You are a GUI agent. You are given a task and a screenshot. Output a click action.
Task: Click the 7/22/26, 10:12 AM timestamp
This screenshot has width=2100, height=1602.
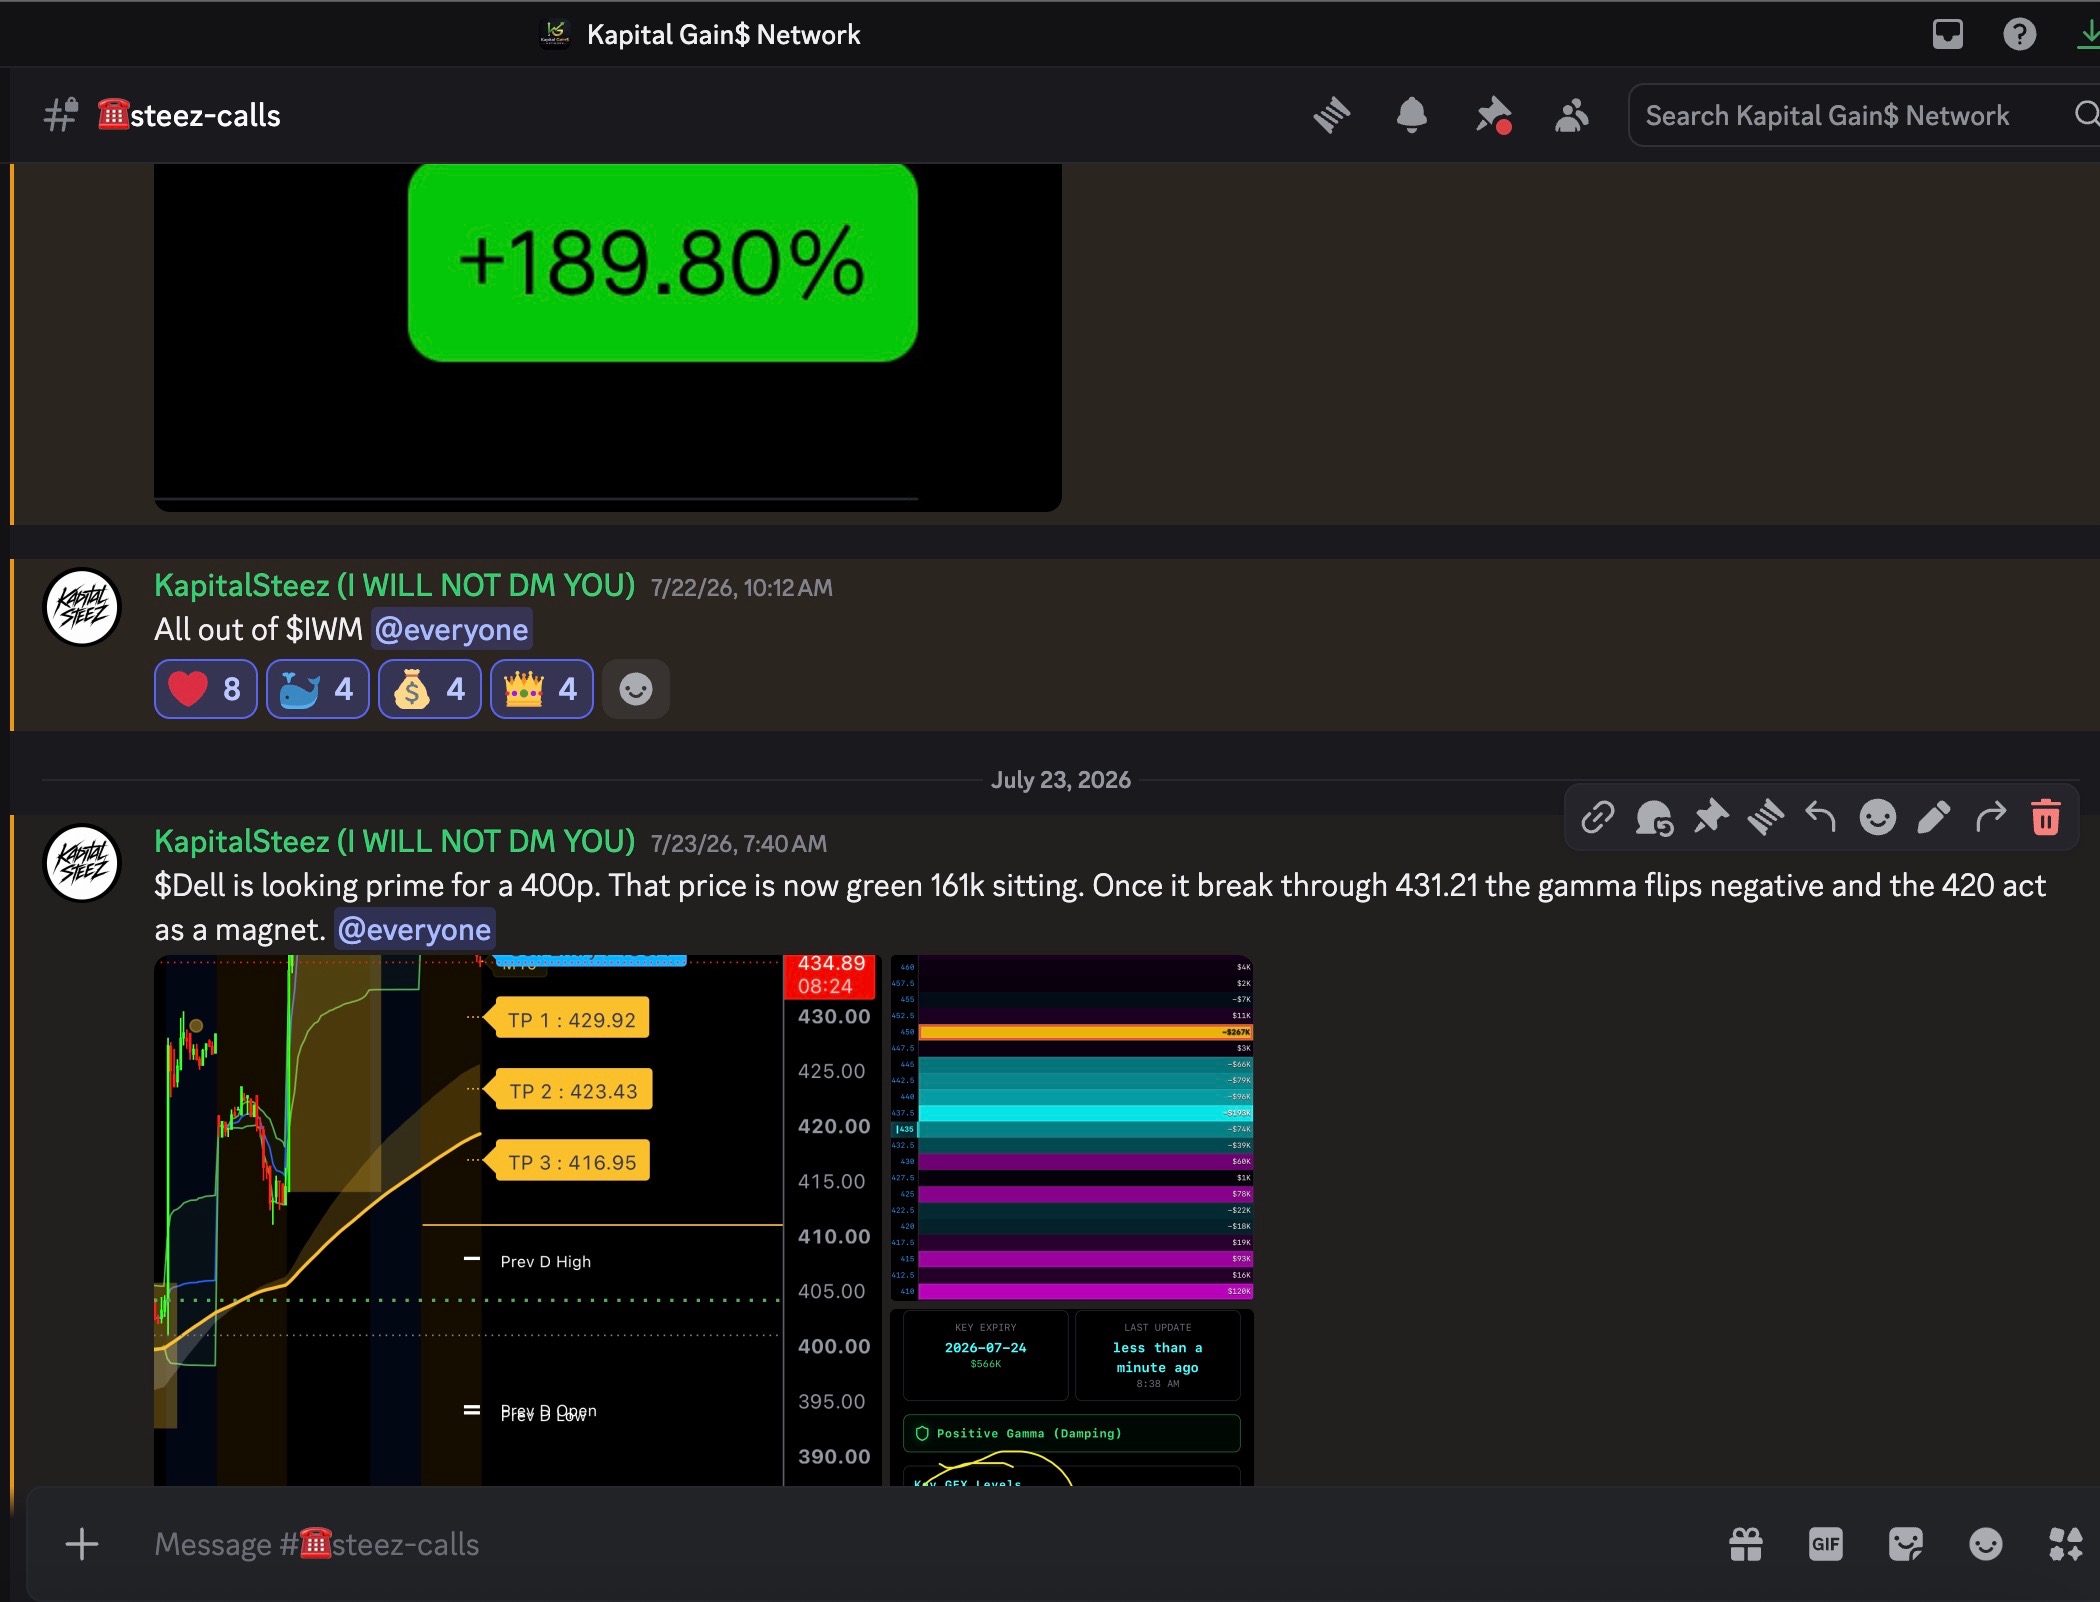point(742,588)
